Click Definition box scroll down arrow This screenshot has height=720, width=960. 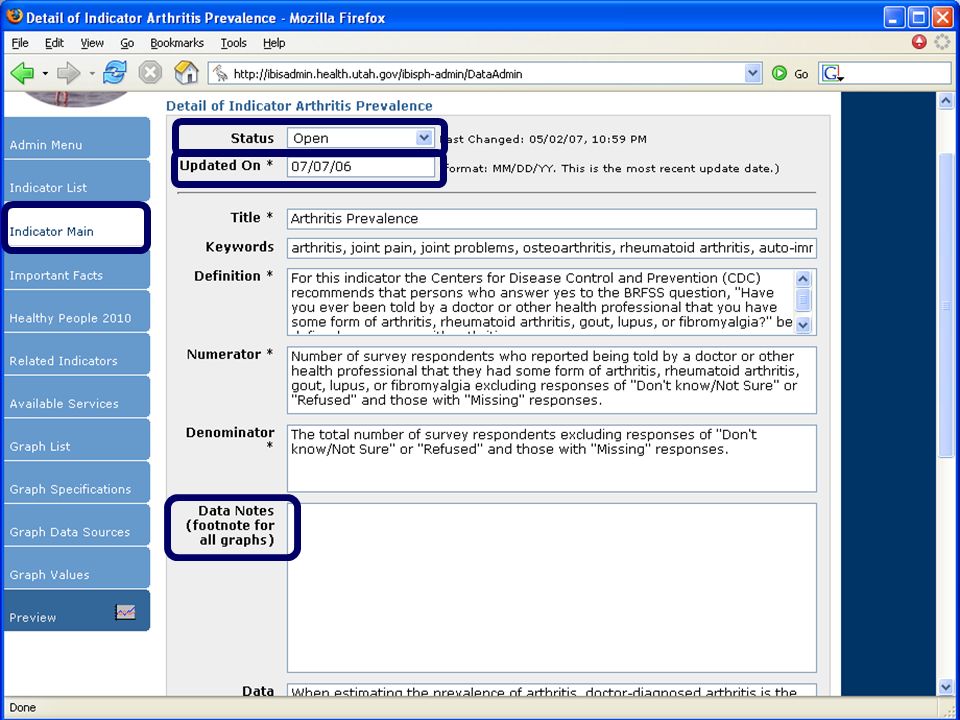(803, 325)
